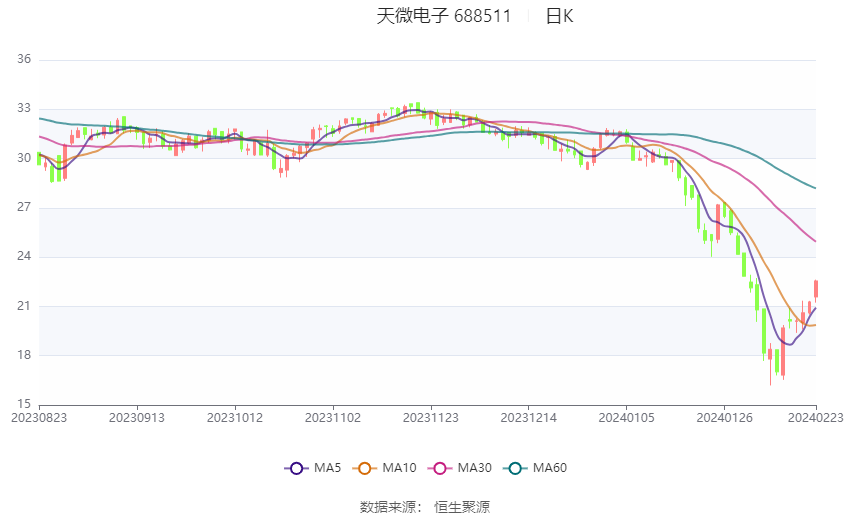Click the x-axis date 20231123
The height and width of the screenshot is (517, 850).
430,418
